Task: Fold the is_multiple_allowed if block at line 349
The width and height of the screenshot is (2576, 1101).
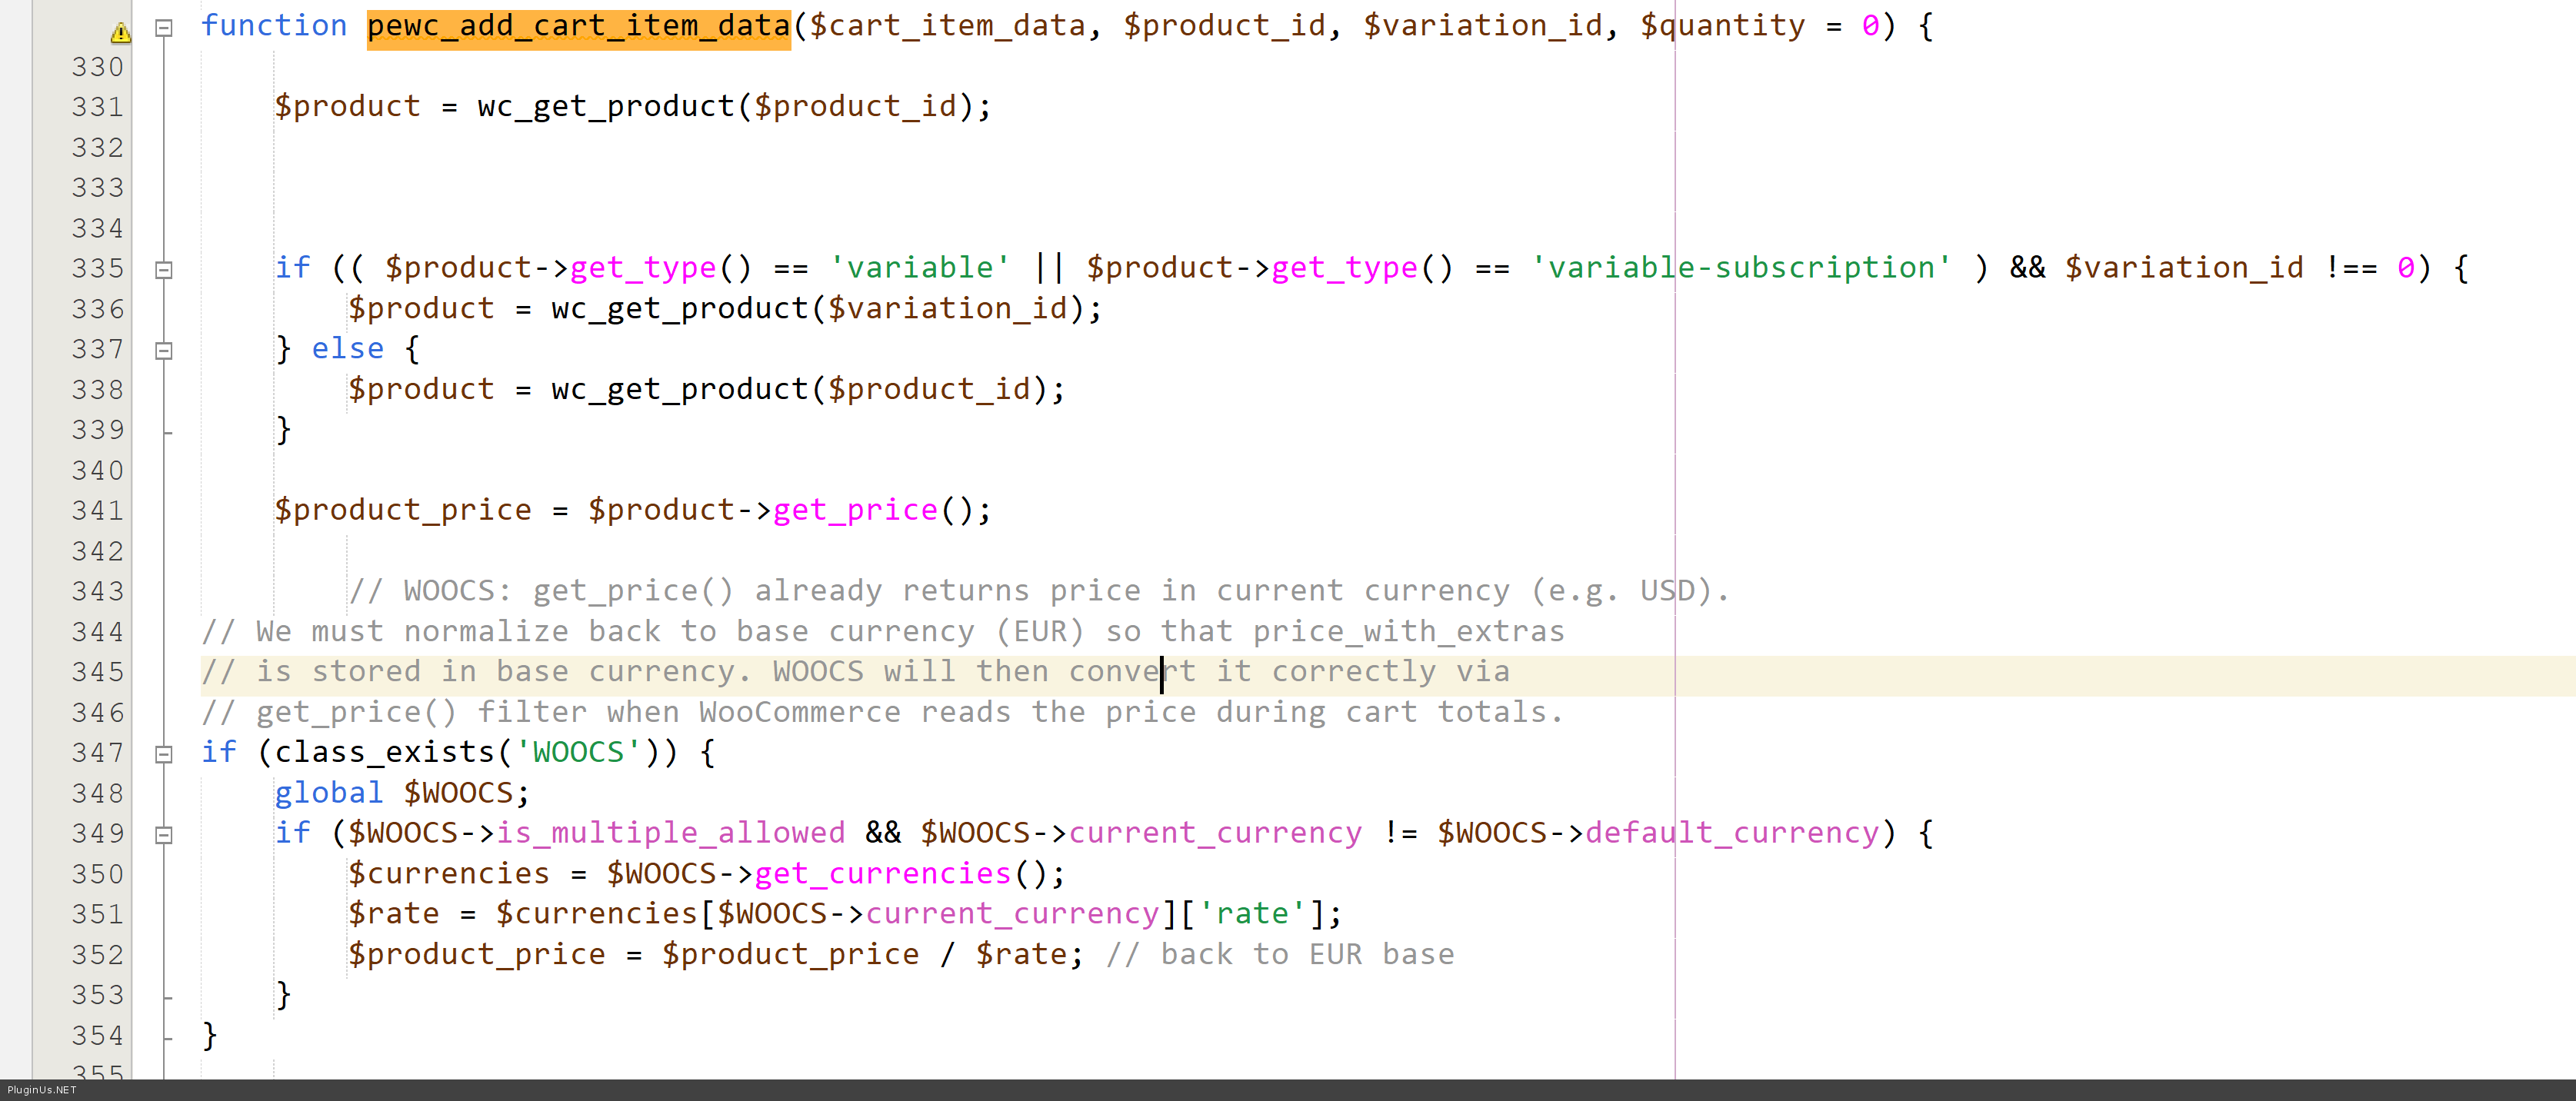Action: (164, 834)
